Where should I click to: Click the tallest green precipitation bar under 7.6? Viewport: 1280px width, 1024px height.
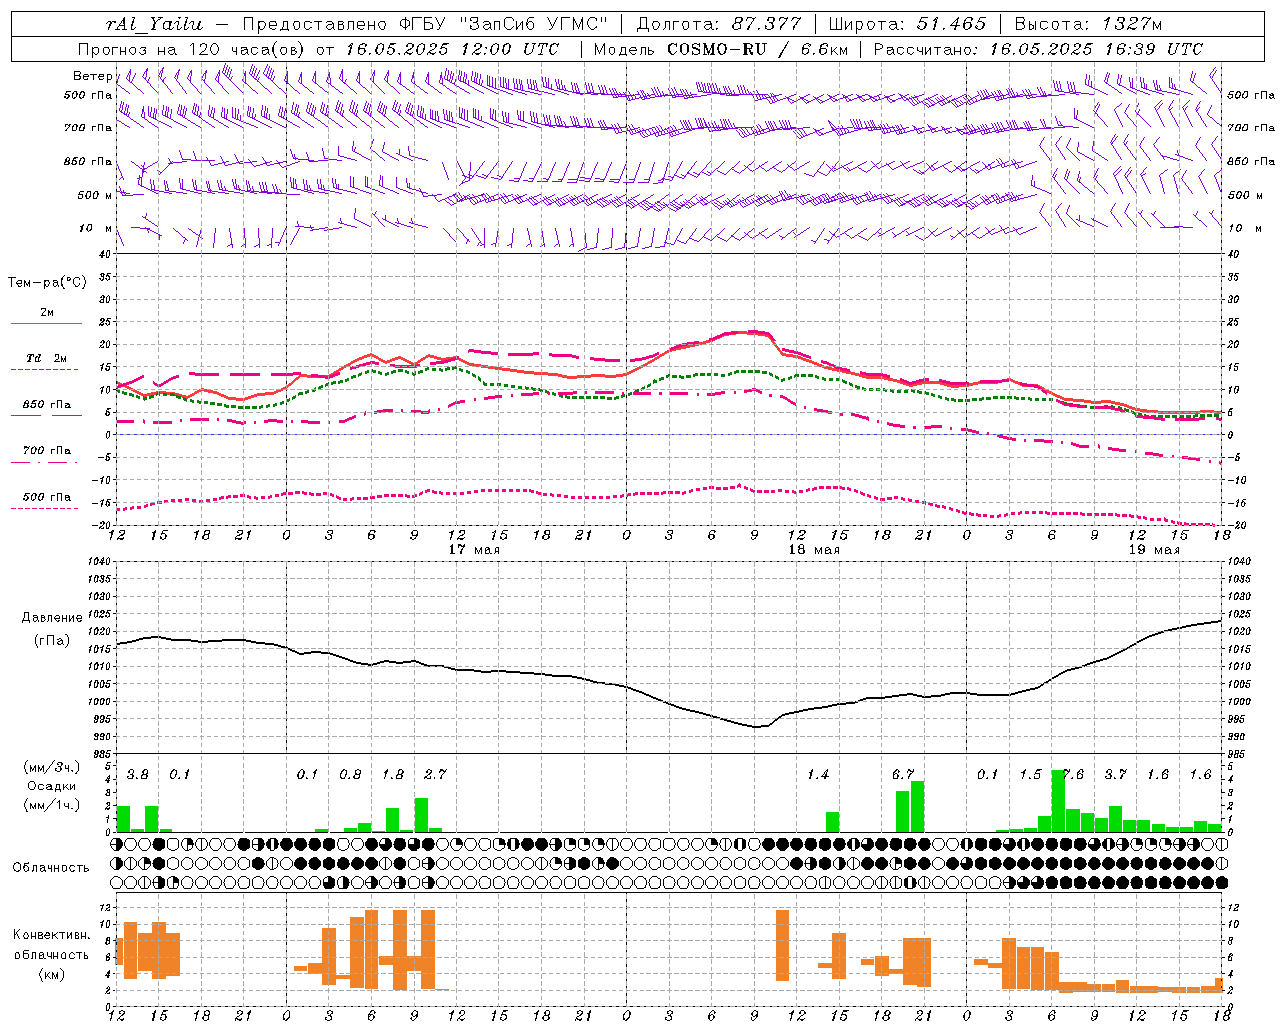pyautogui.click(x=1058, y=801)
